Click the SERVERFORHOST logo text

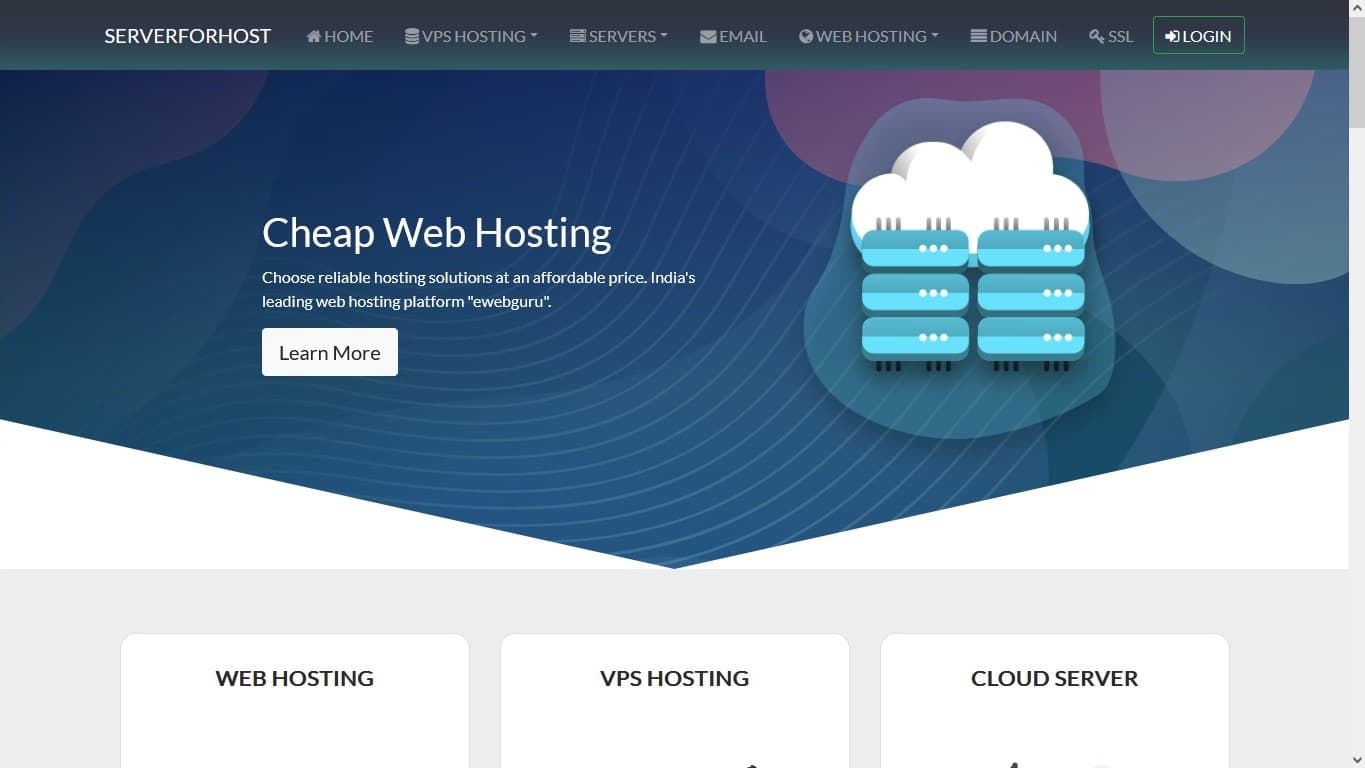(187, 35)
